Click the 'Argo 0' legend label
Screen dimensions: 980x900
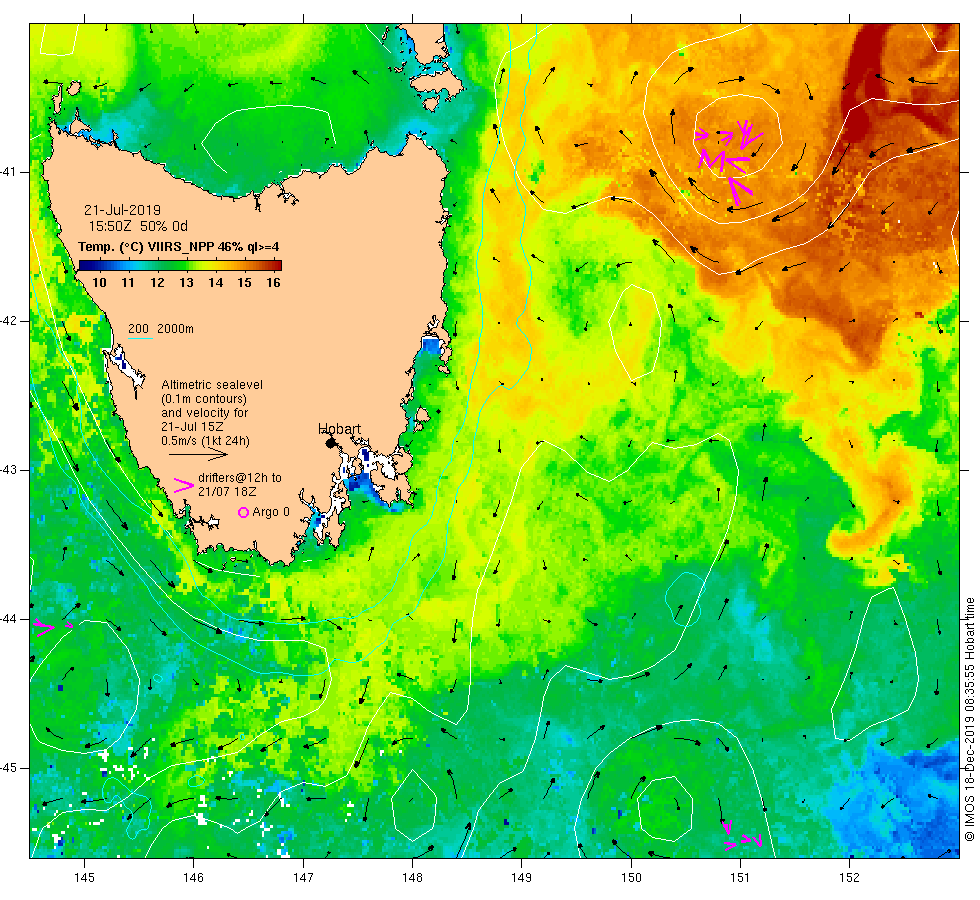coord(271,512)
